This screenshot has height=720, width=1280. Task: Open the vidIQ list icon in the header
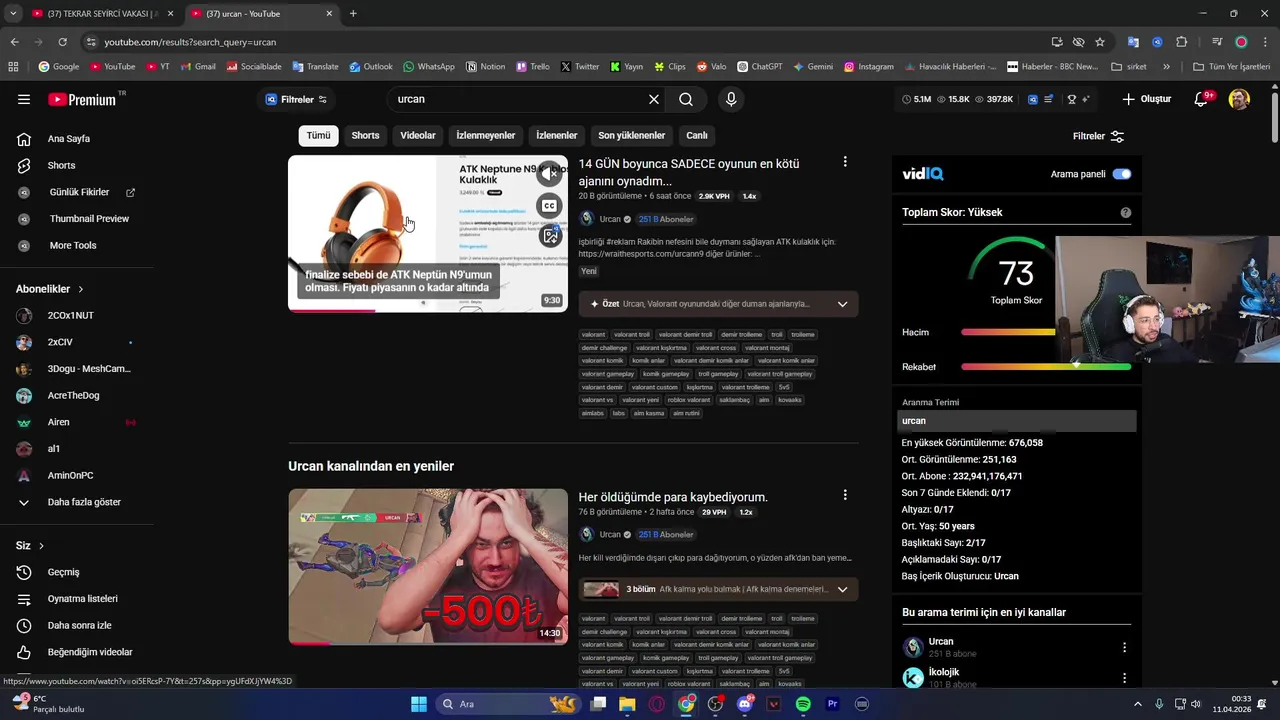[1048, 99]
